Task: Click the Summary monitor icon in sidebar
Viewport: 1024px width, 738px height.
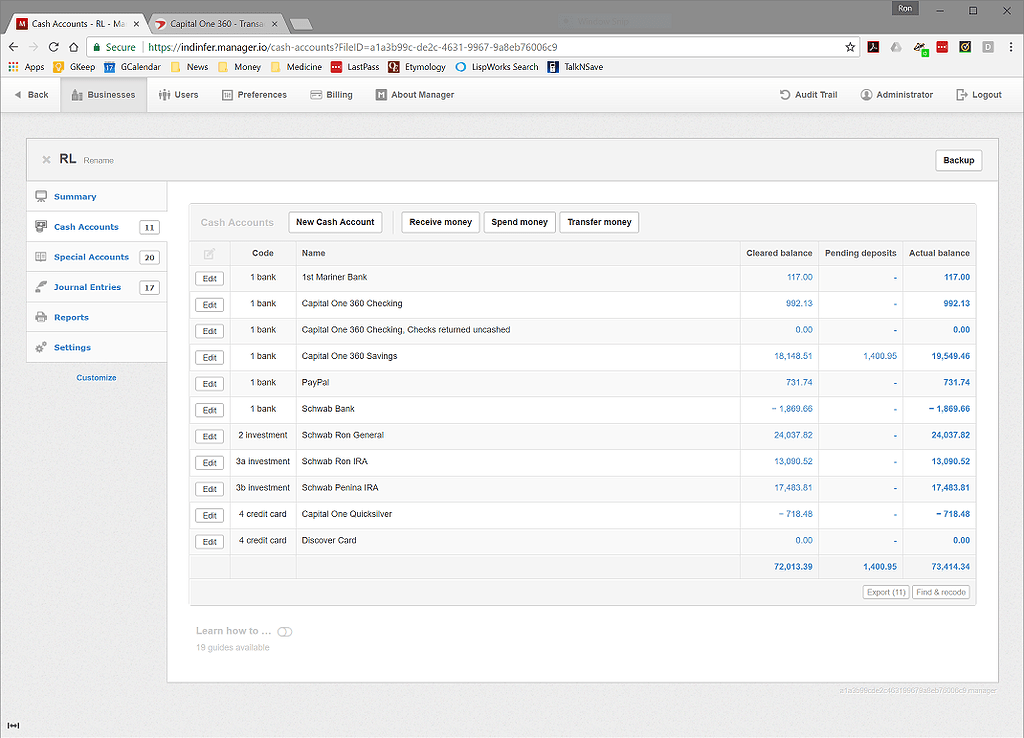Action: coord(41,196)
